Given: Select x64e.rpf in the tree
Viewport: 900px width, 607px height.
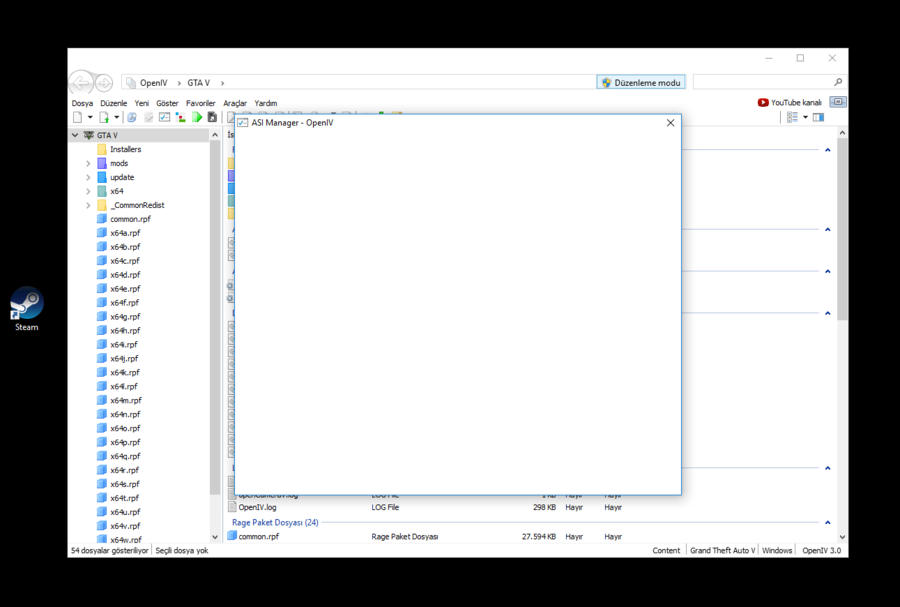Looking at the screenshot, I should (x=119, y=289).
